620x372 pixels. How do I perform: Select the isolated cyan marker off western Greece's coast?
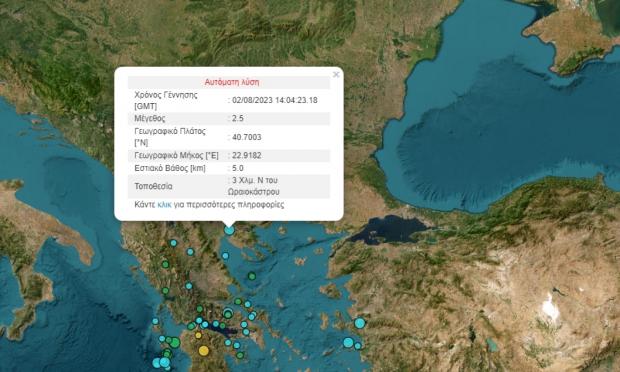[155, 321]
